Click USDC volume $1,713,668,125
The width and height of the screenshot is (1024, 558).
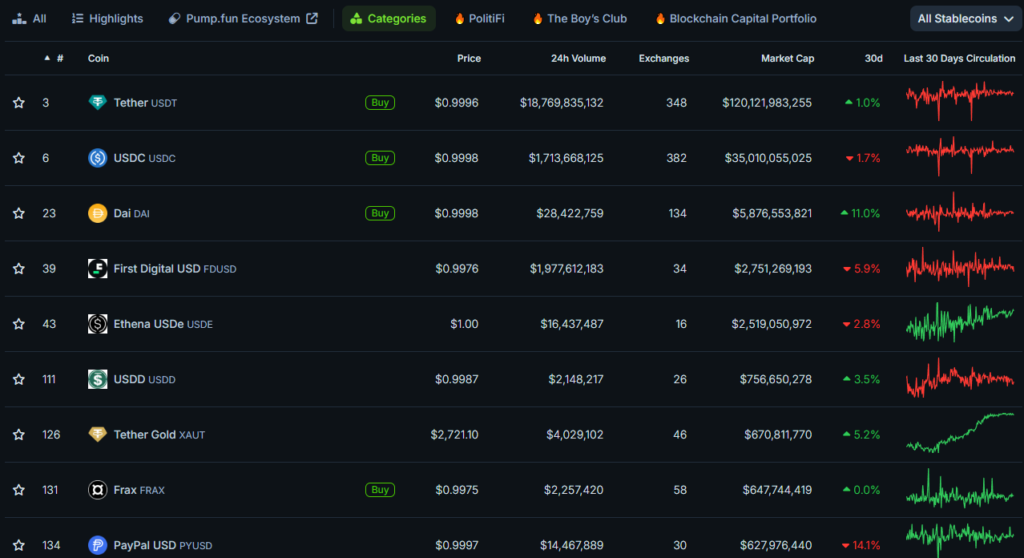pos(566,158)
